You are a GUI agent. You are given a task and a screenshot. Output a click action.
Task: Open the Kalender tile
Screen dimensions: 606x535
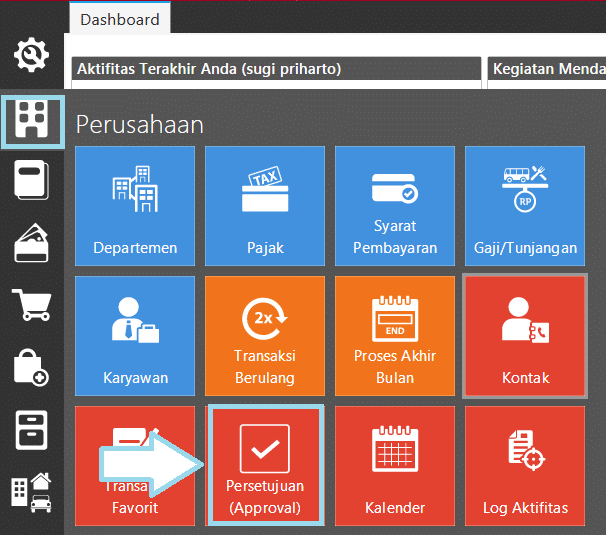point(395,465)
